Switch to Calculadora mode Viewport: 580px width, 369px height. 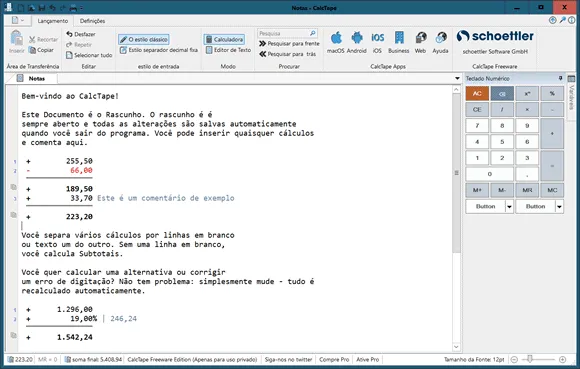tap(225, 39)
